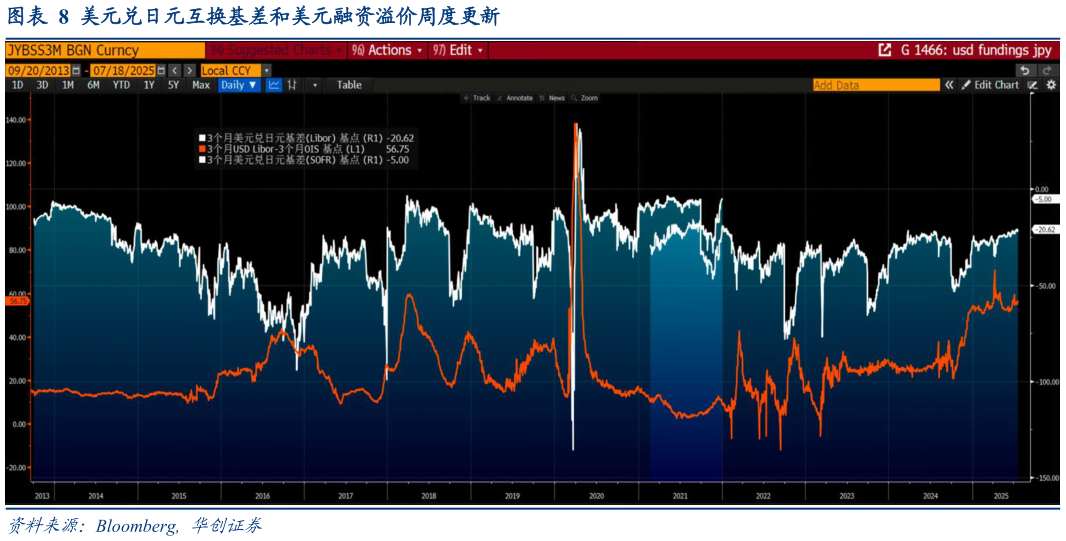The width and height of the screenshot is (1066, 541).
Task: Click the Edit Chart button
Action: [x=990, y=85]
